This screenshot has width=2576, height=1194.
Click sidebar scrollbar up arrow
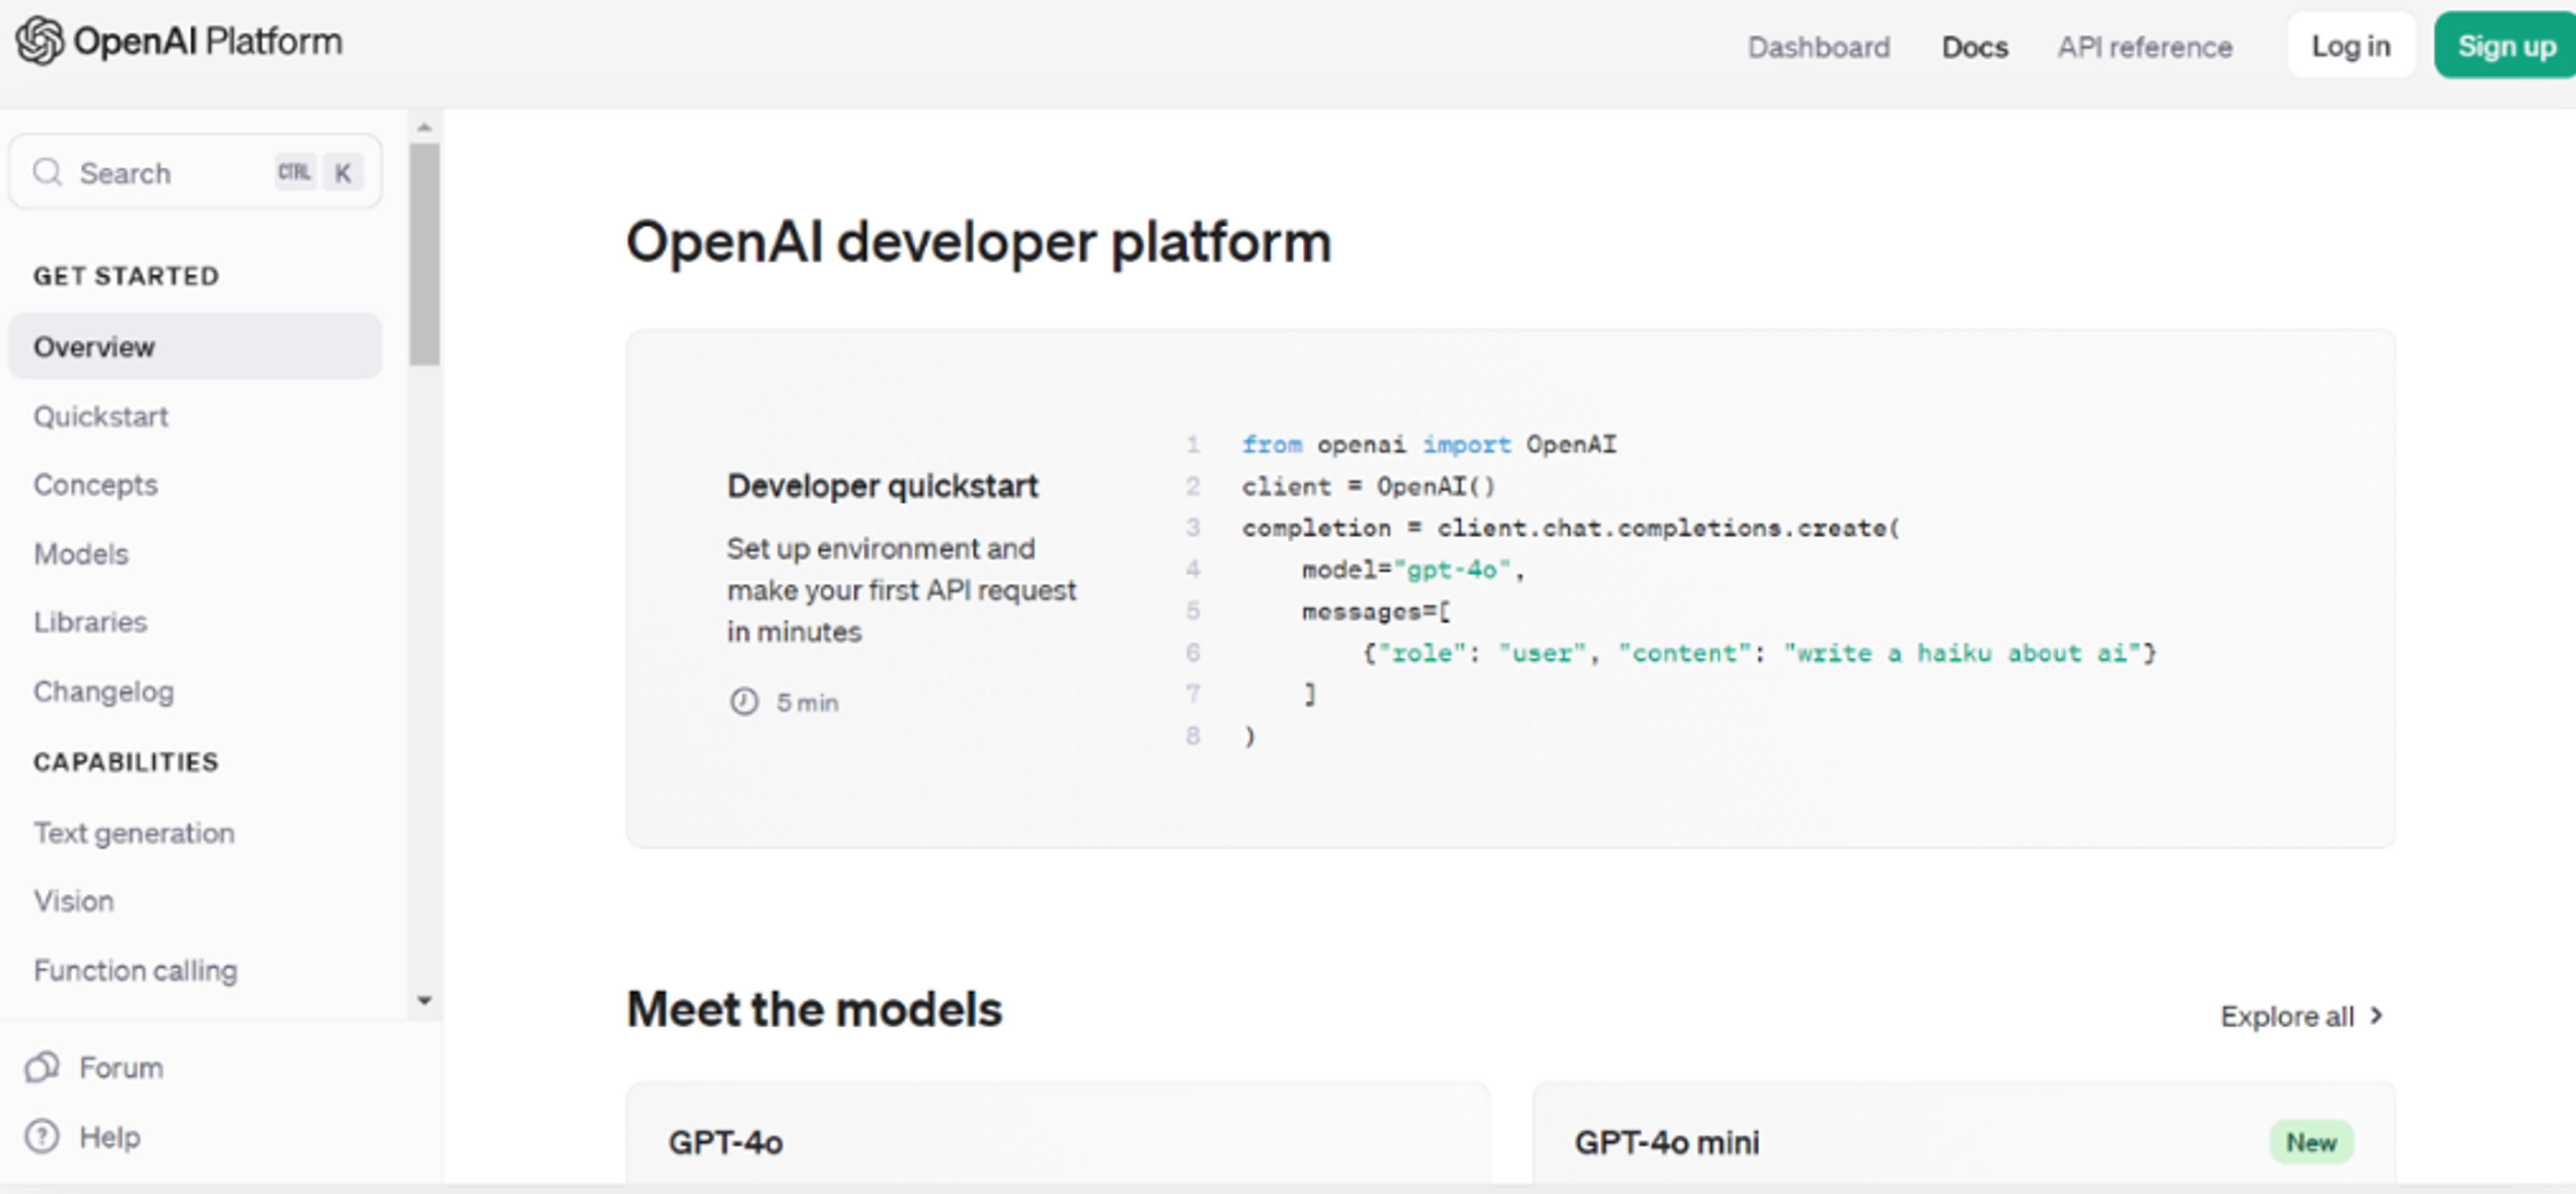pos(424,127)
